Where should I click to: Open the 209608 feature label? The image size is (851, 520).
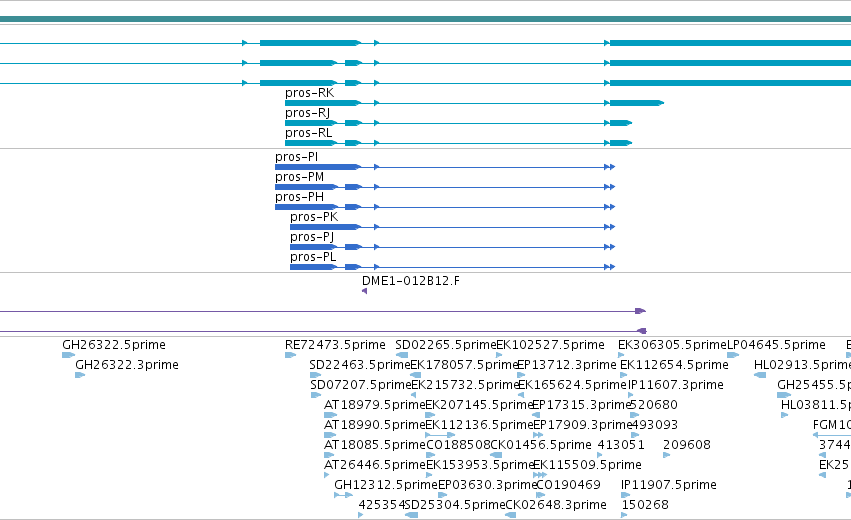point(687,446)
